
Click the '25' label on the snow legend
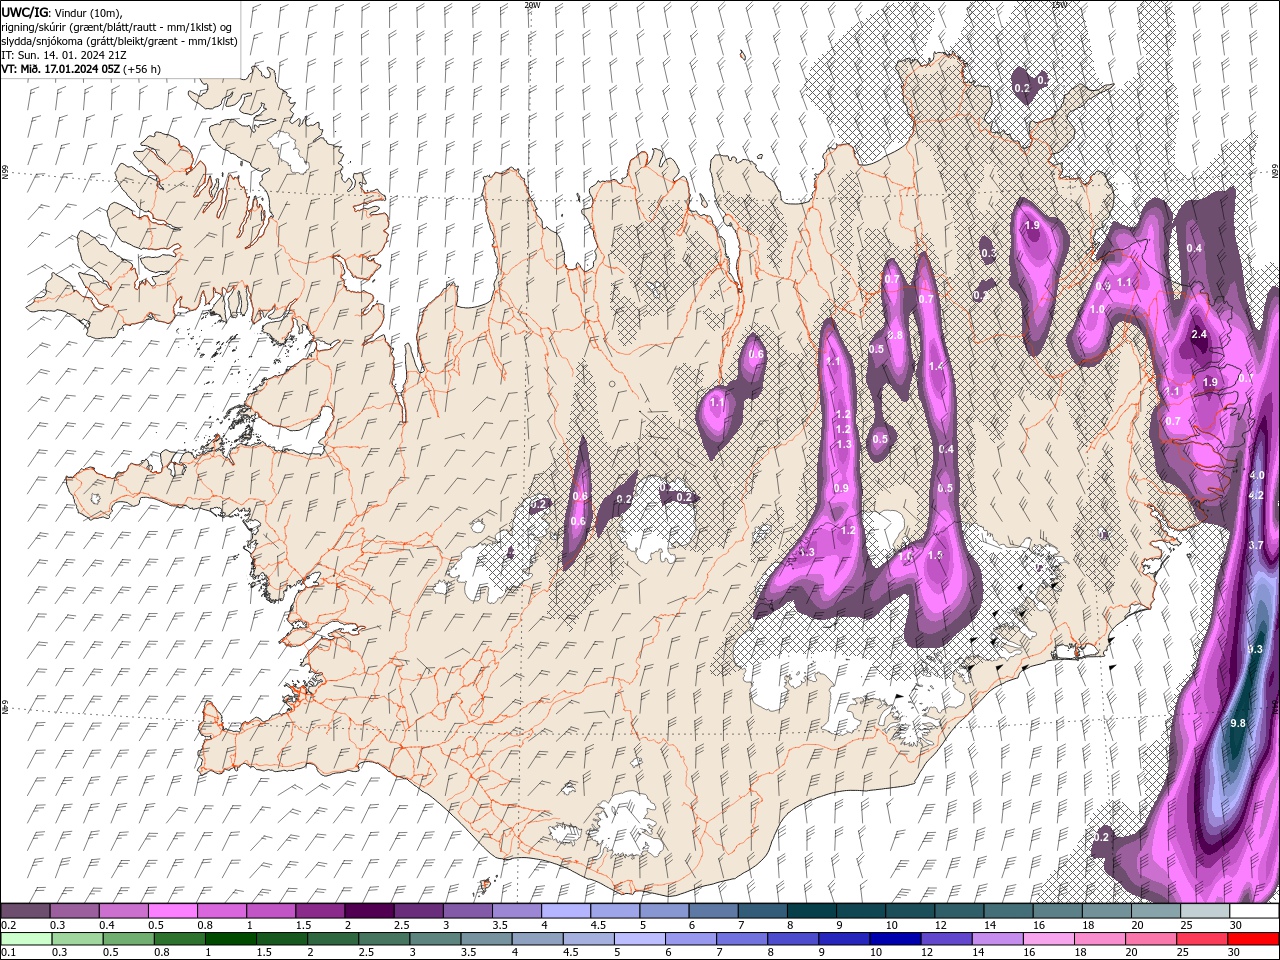click(1187, 925)
